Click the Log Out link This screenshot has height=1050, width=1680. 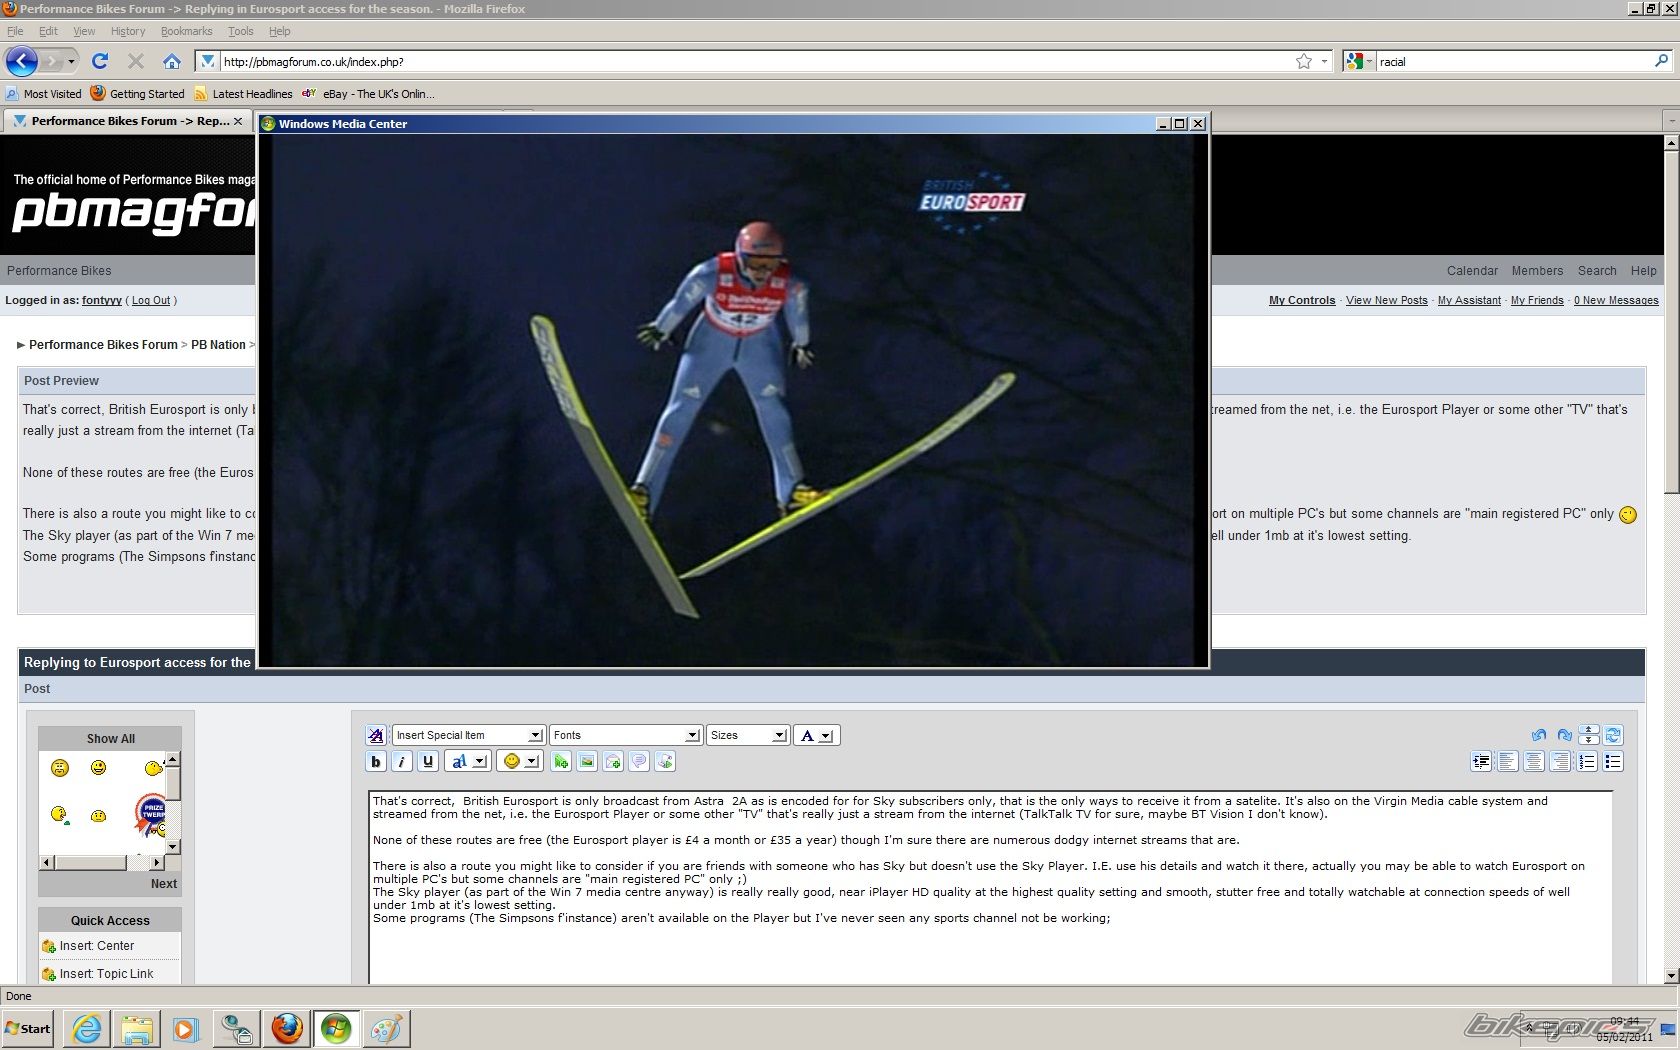click(151, 300)
